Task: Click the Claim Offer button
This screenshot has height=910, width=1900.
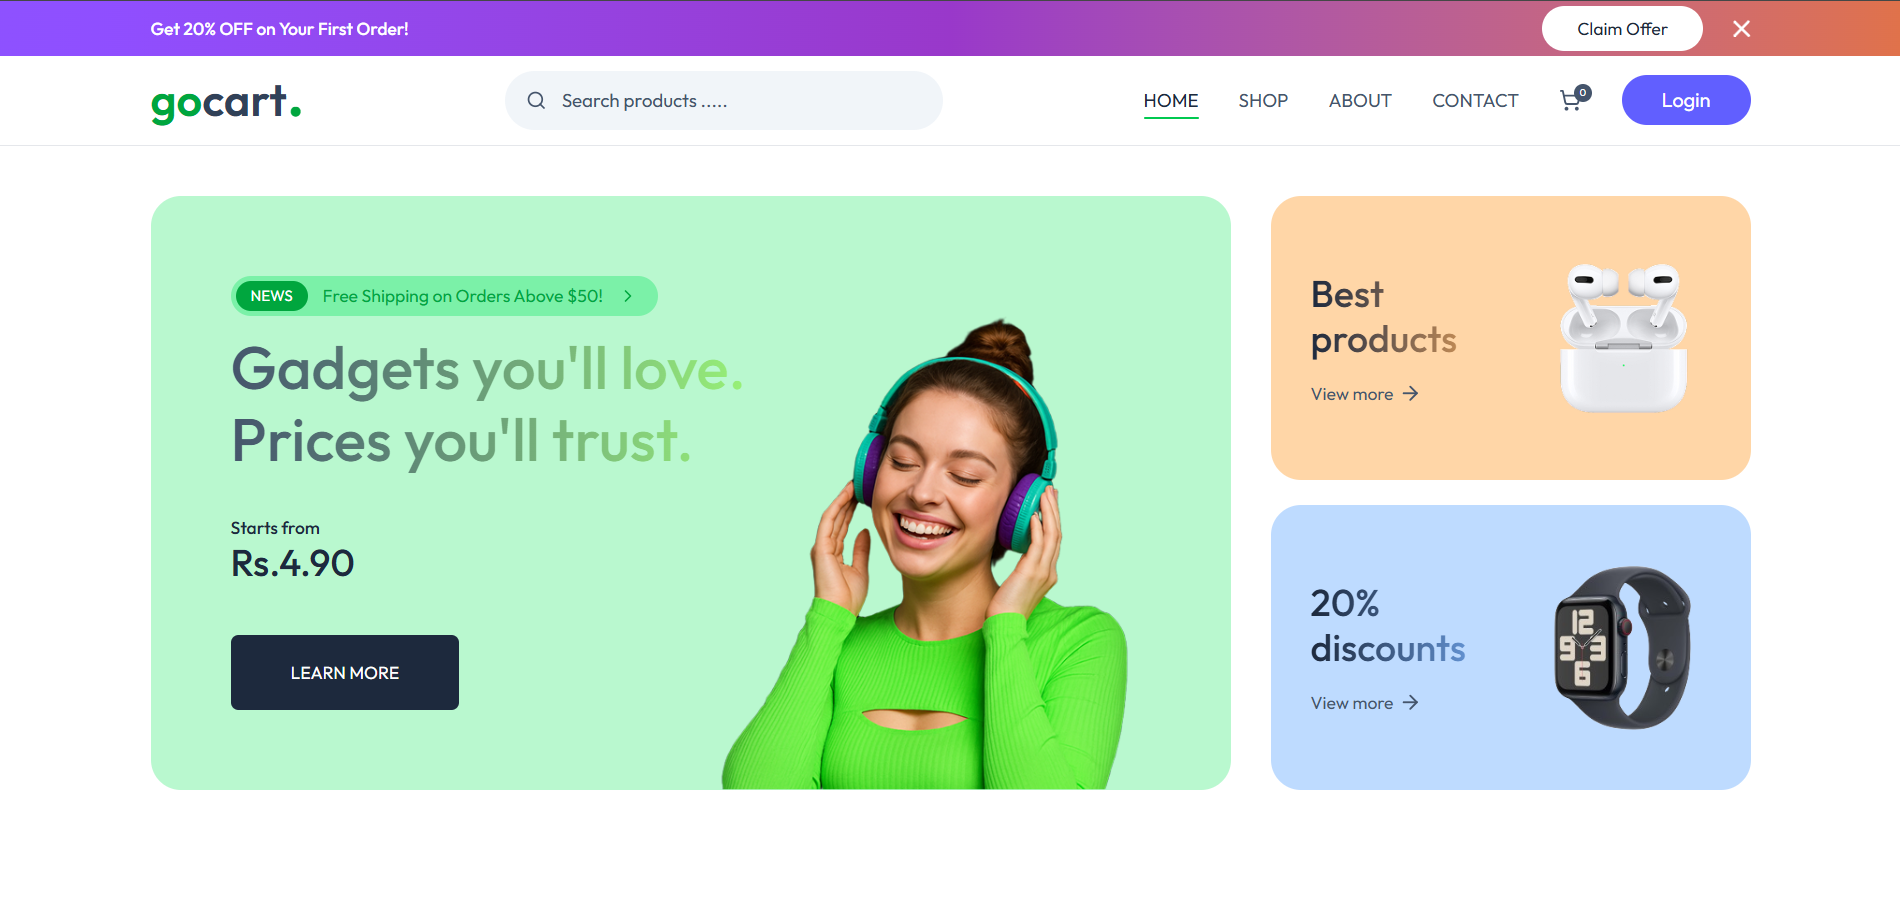Action: point(1622,29)
